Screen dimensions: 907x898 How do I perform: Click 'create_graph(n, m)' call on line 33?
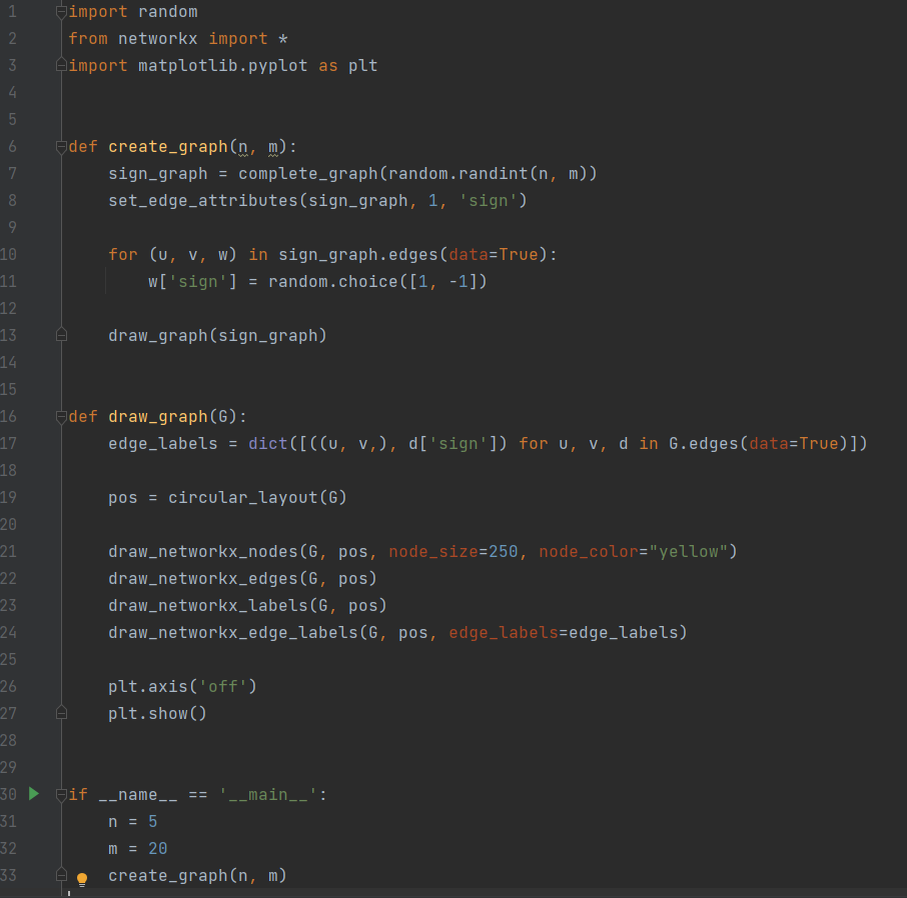click(x=197, y=875)
